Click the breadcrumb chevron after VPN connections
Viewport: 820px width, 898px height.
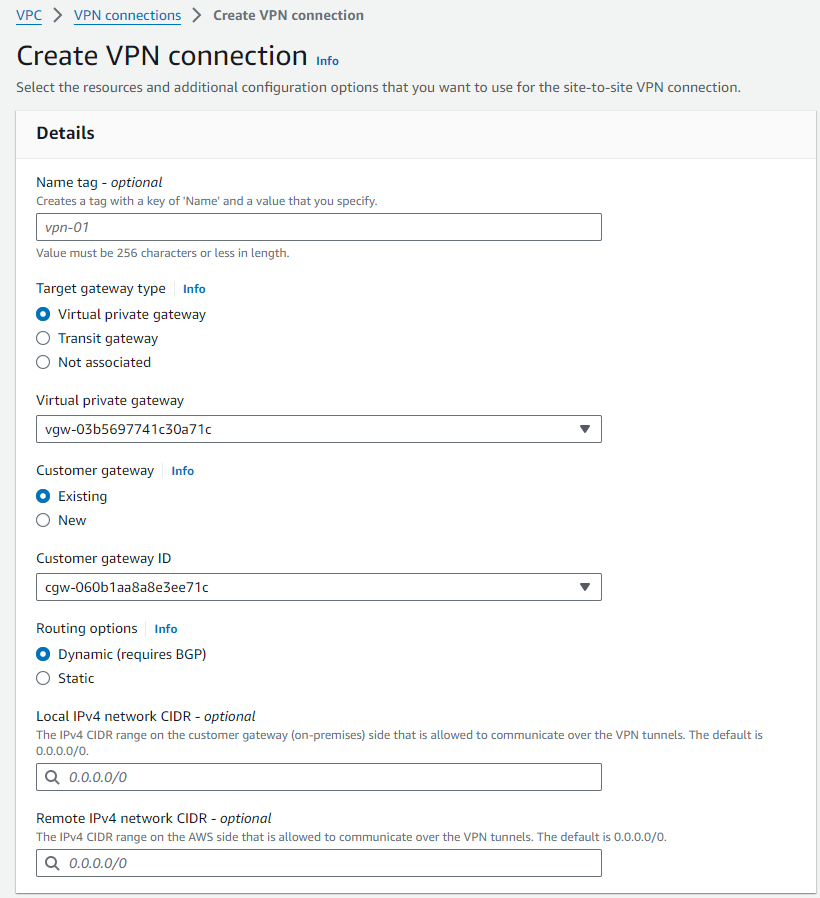(x=197, y=16)
